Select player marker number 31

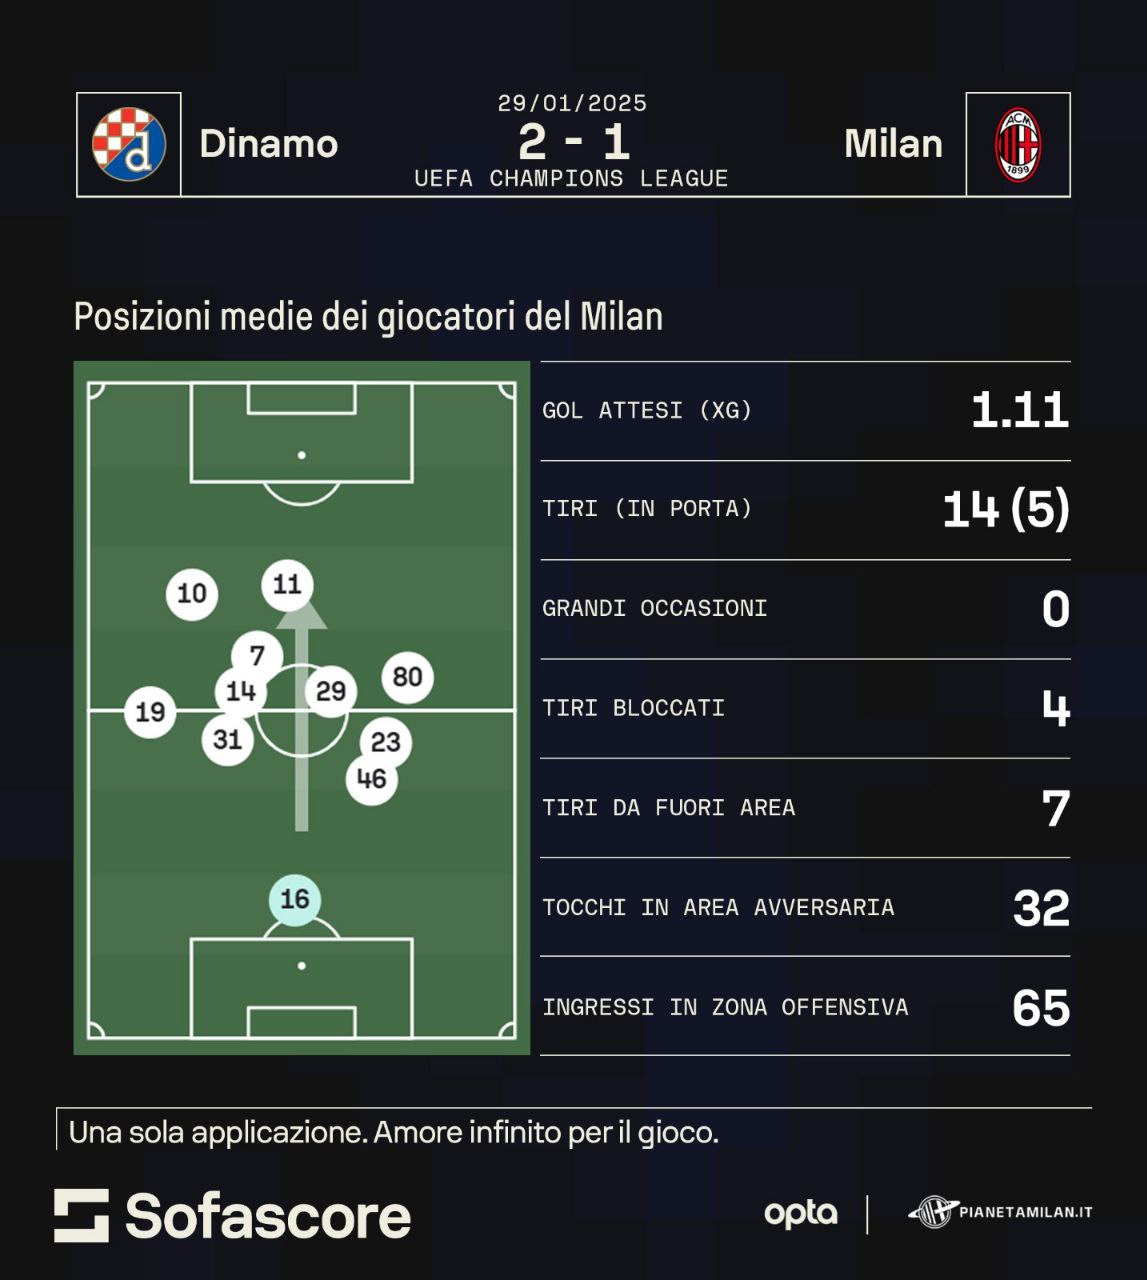[x=227, y=739]
